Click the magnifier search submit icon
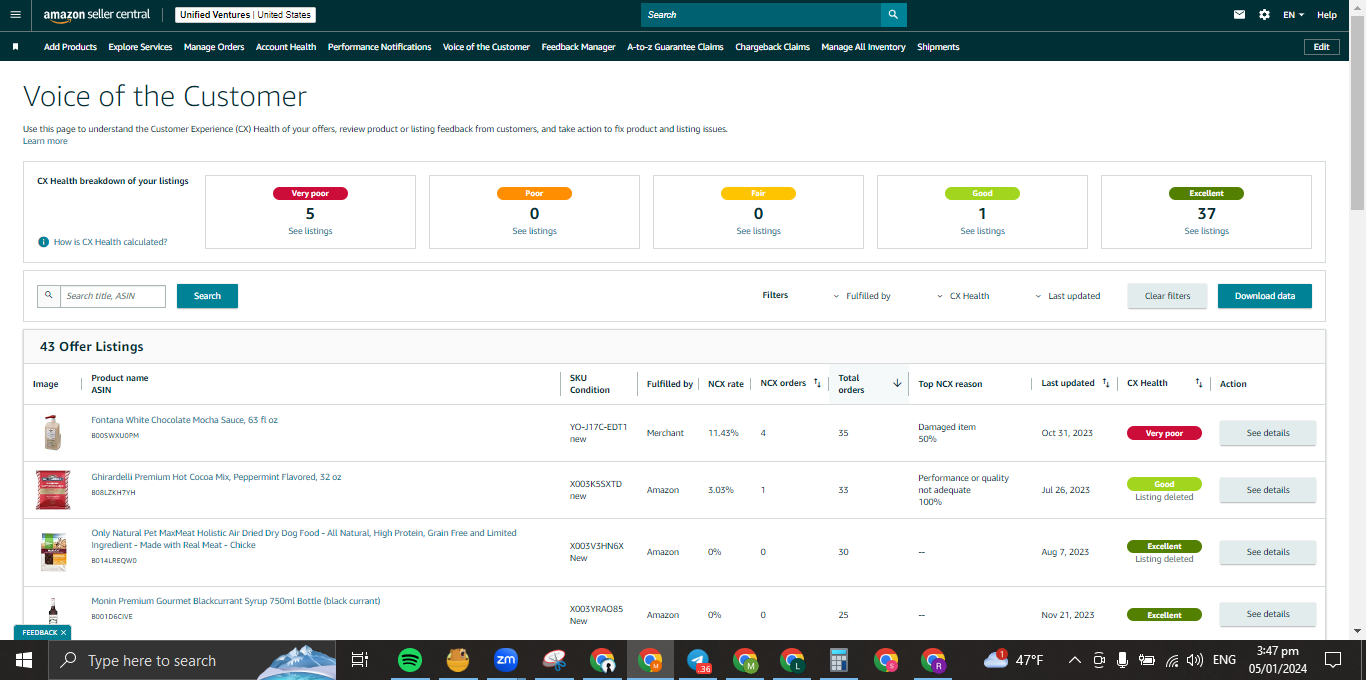The image size is (1366, 680). (894, 15)
